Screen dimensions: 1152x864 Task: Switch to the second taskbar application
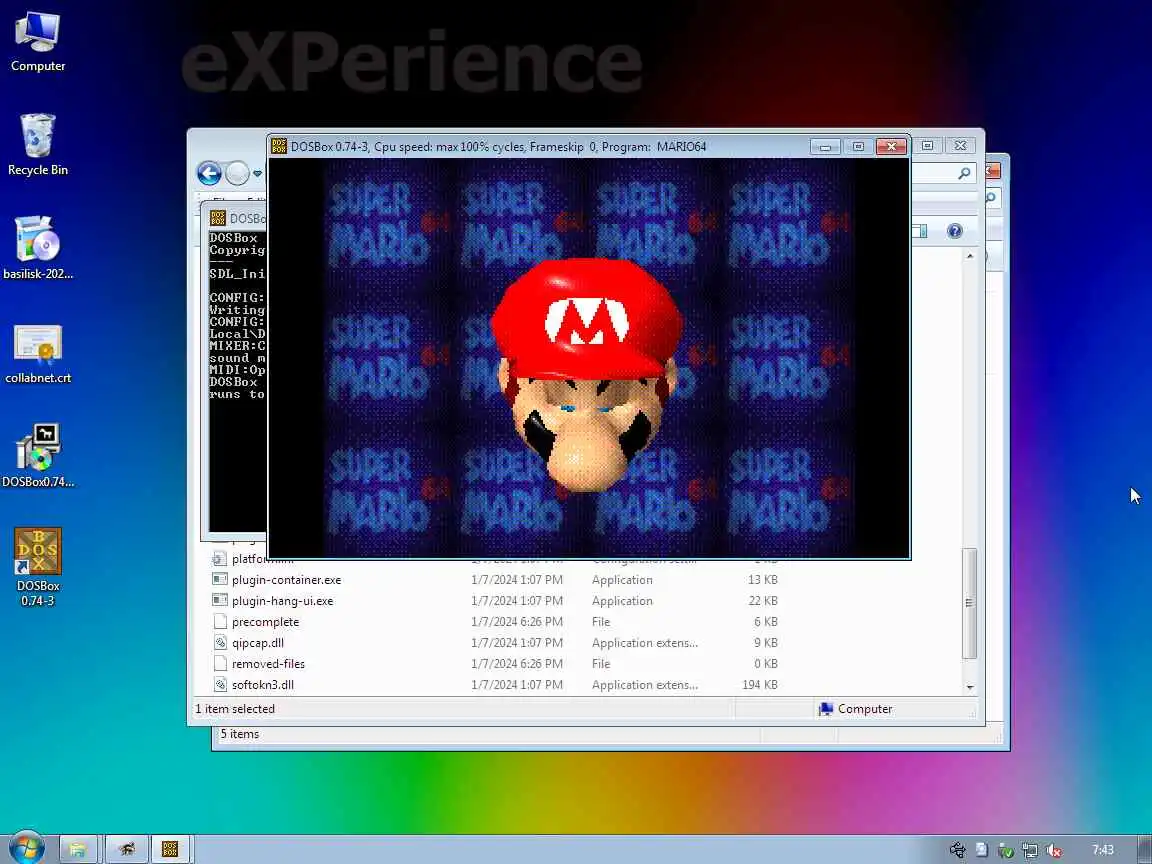click(x=126, y=849)
